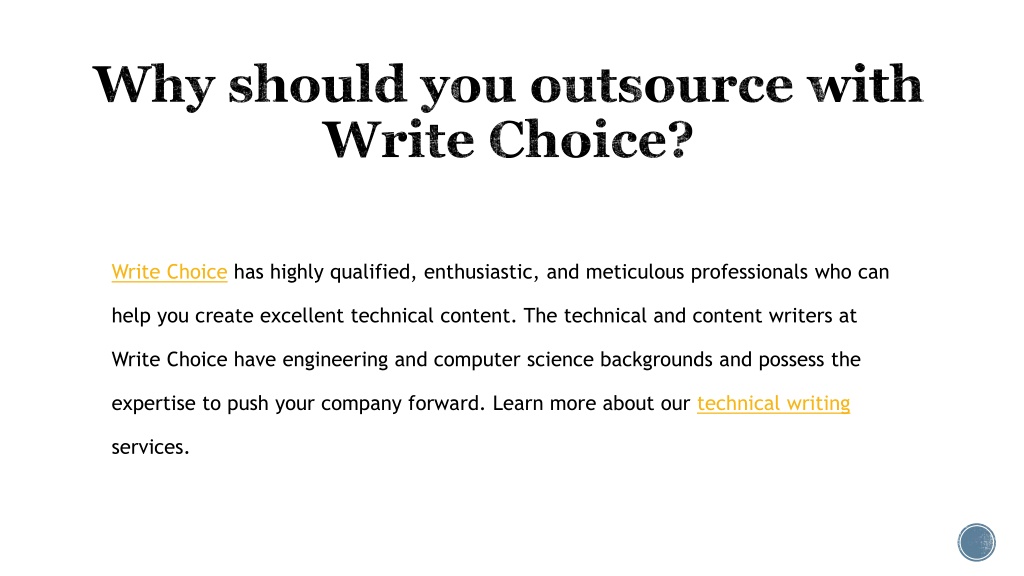Click the word Why in the heading
This screenshot has width=1024, height=576.
[x=154, y=87]
